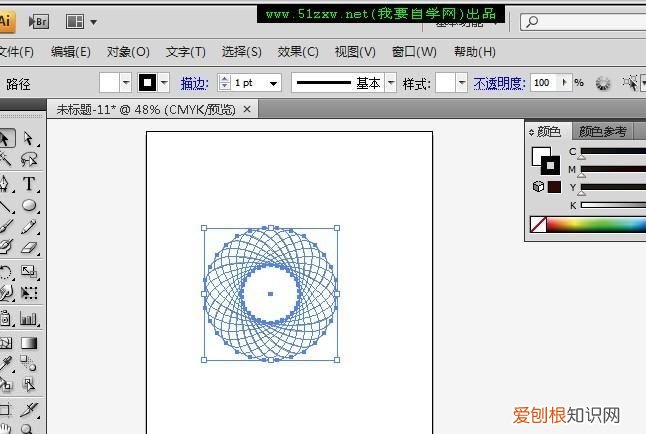Open the fill color dropdown arrow
646x434 pixels.
125,83
